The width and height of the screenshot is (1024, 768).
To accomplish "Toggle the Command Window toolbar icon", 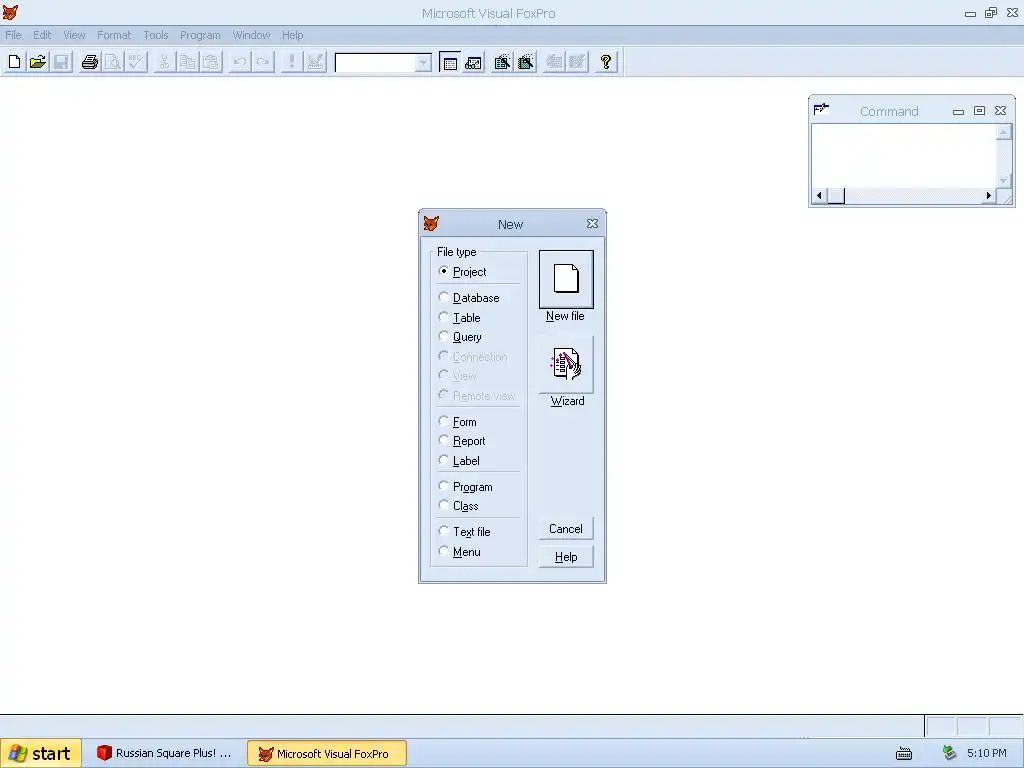I will (450, 62).
